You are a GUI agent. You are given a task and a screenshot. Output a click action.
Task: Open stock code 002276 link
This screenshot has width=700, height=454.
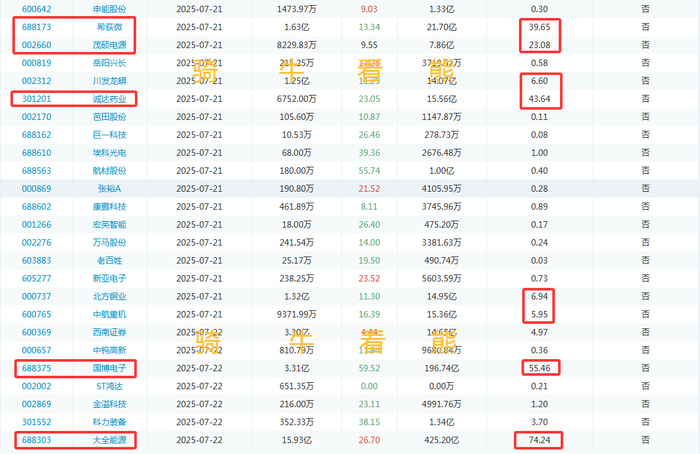click(x=37, y=242)
